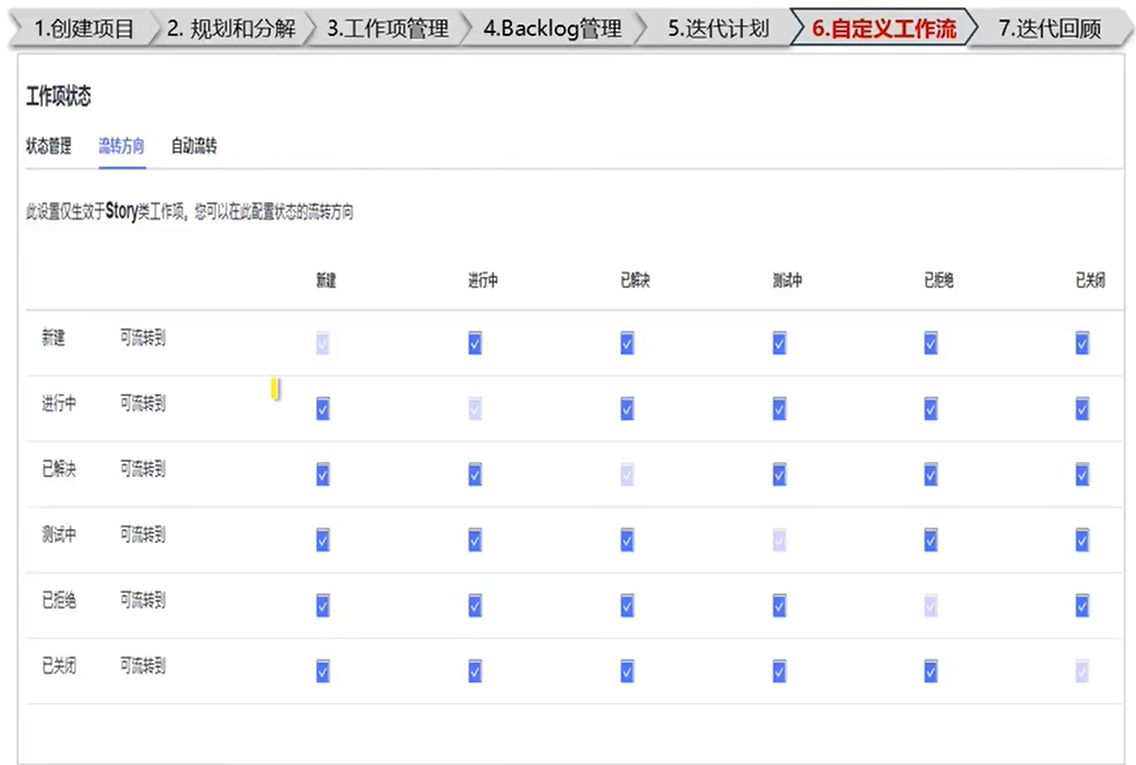Toggle 进行中 row checkbox under 已拒绝

point(931,409)
